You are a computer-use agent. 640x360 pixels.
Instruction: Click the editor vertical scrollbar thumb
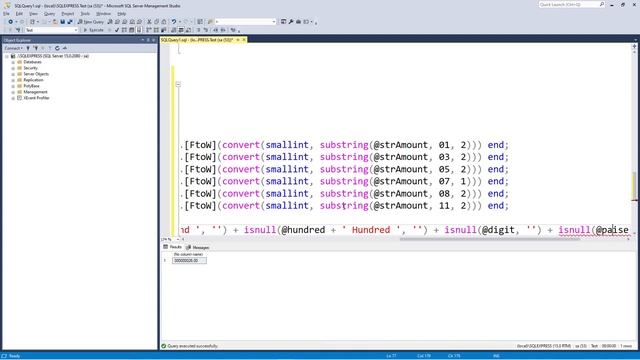634,186
